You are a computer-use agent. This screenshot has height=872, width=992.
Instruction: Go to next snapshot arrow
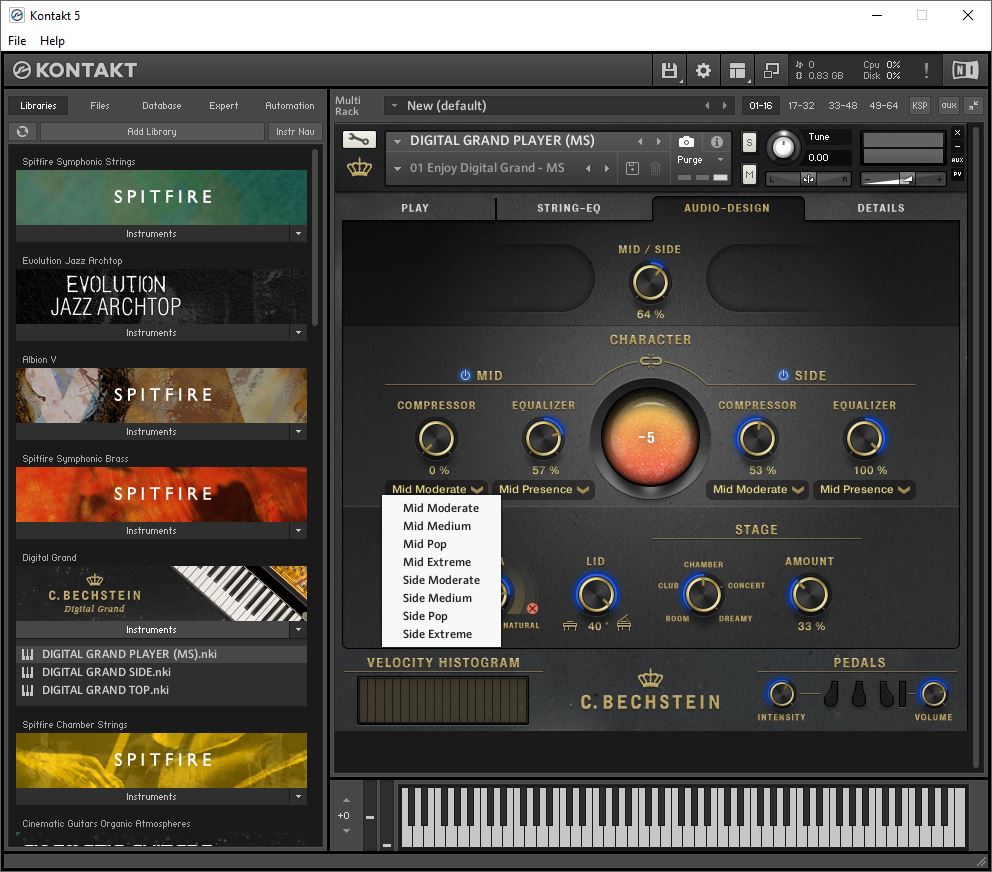[607, 168]
